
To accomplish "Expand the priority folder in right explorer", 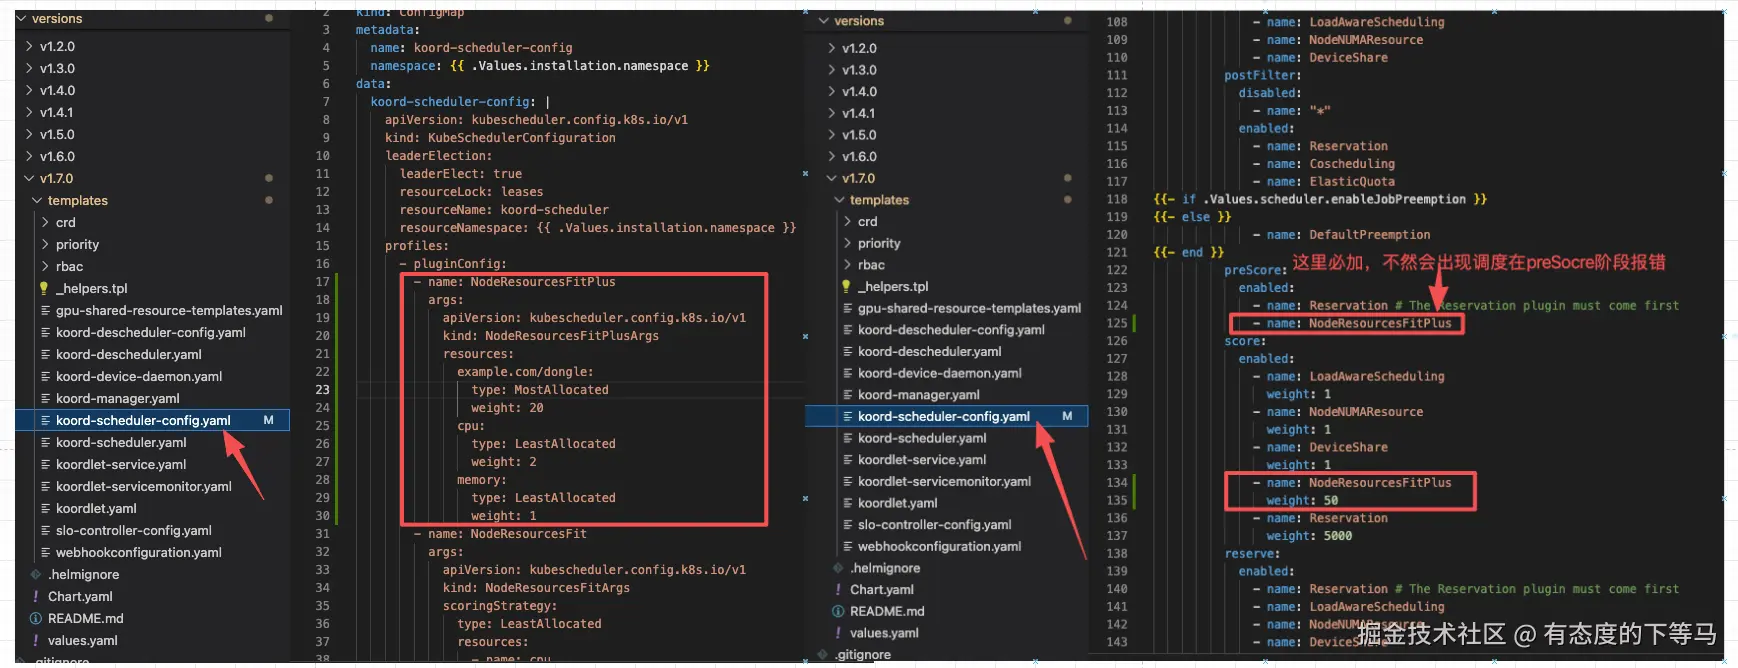I will click(x=848, y=243).
